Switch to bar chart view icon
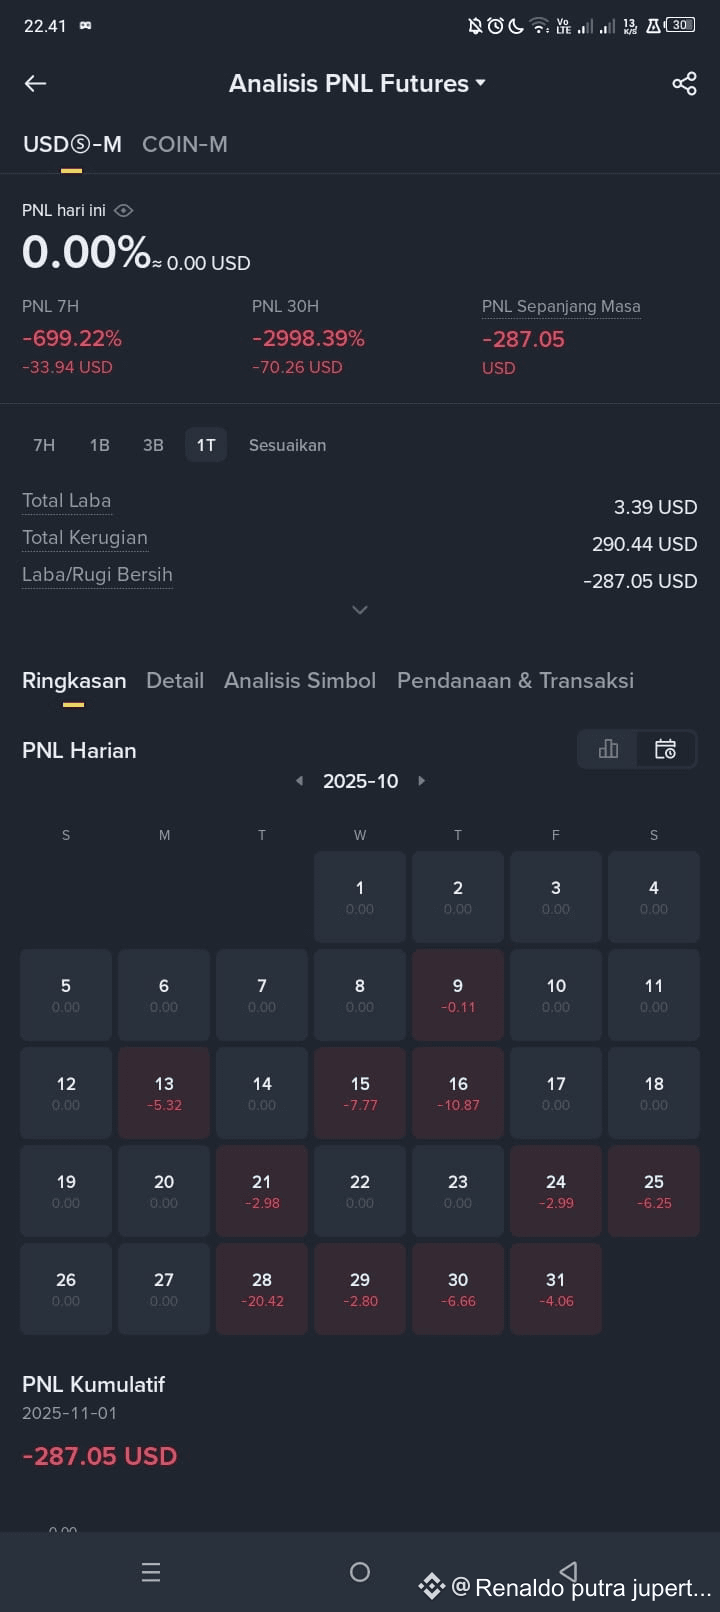This screenshot has width=720, height=1612. coord(608,749)
